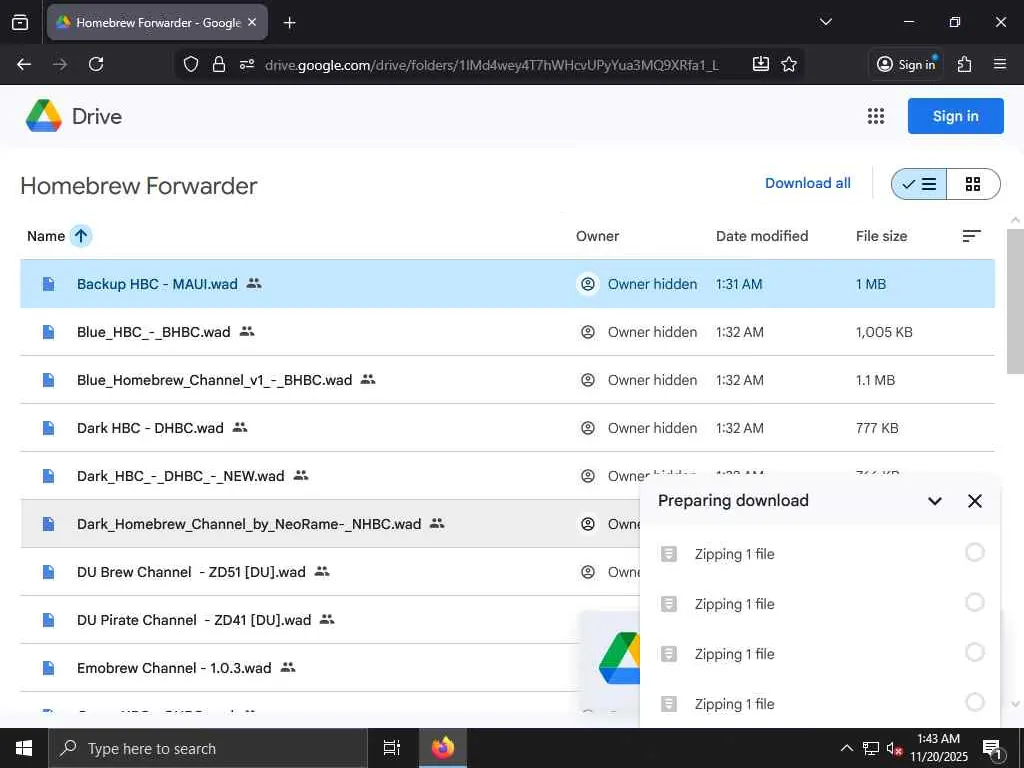Select Blue_HBC_-_BHBC.wad file
This screenshot has width=1024, height=768.
point(507,332)
